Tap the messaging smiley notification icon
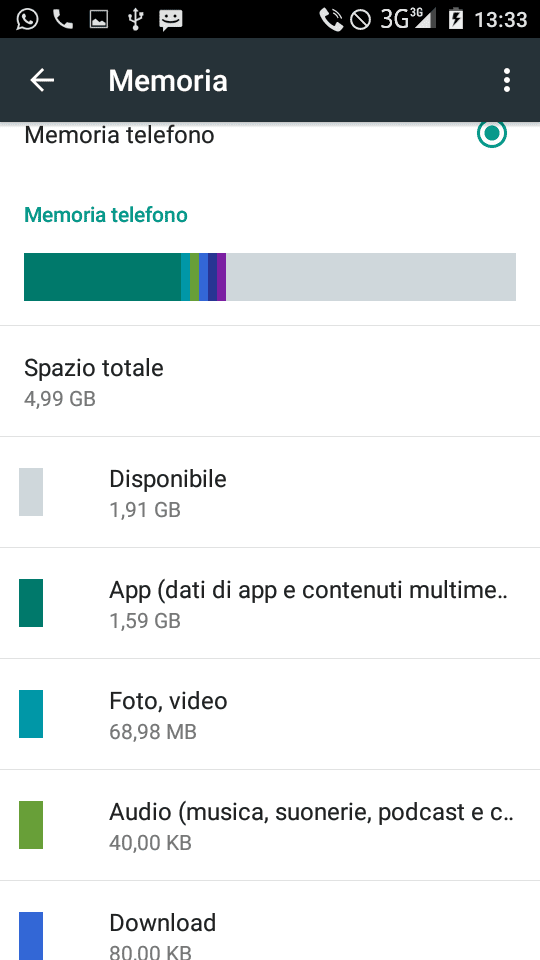The width and height of the screenshot is (540, 960). click(171, 20)
